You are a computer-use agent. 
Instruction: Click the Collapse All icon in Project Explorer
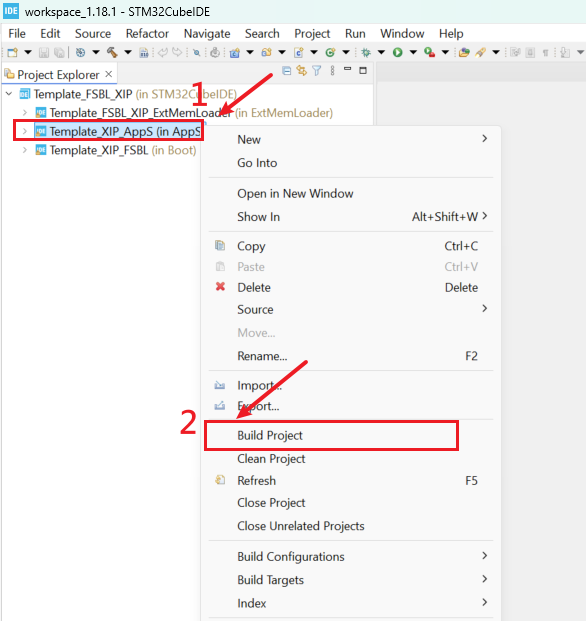pyautogui.click(x=286, y=71)
